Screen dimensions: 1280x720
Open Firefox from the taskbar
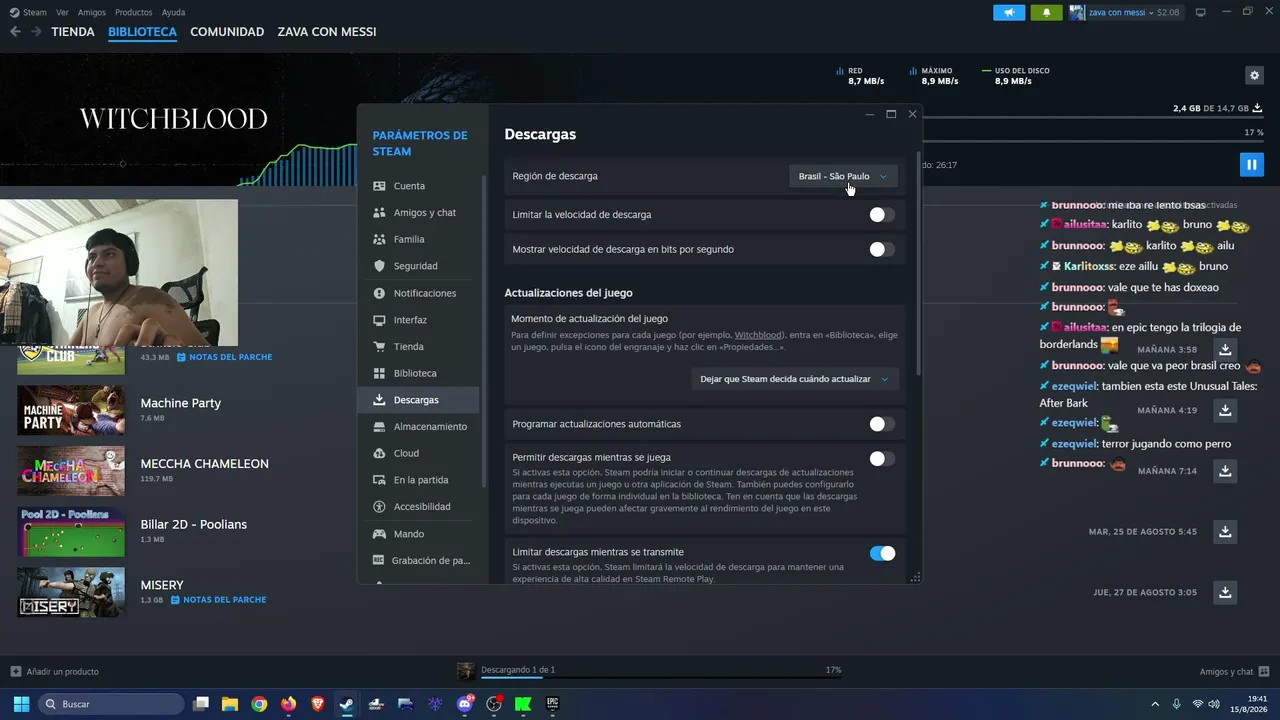pos(289,704)
